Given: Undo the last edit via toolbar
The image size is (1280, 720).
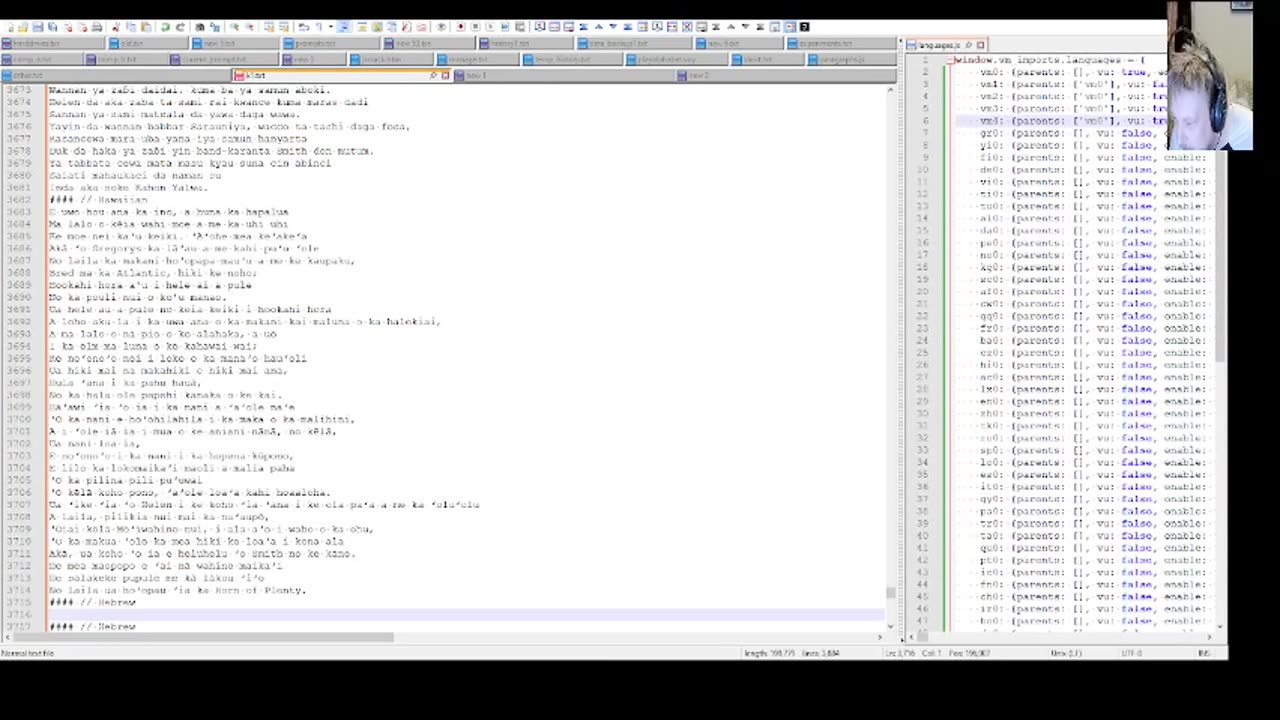Looking at the screenshot, I should (x=165, y=27).
